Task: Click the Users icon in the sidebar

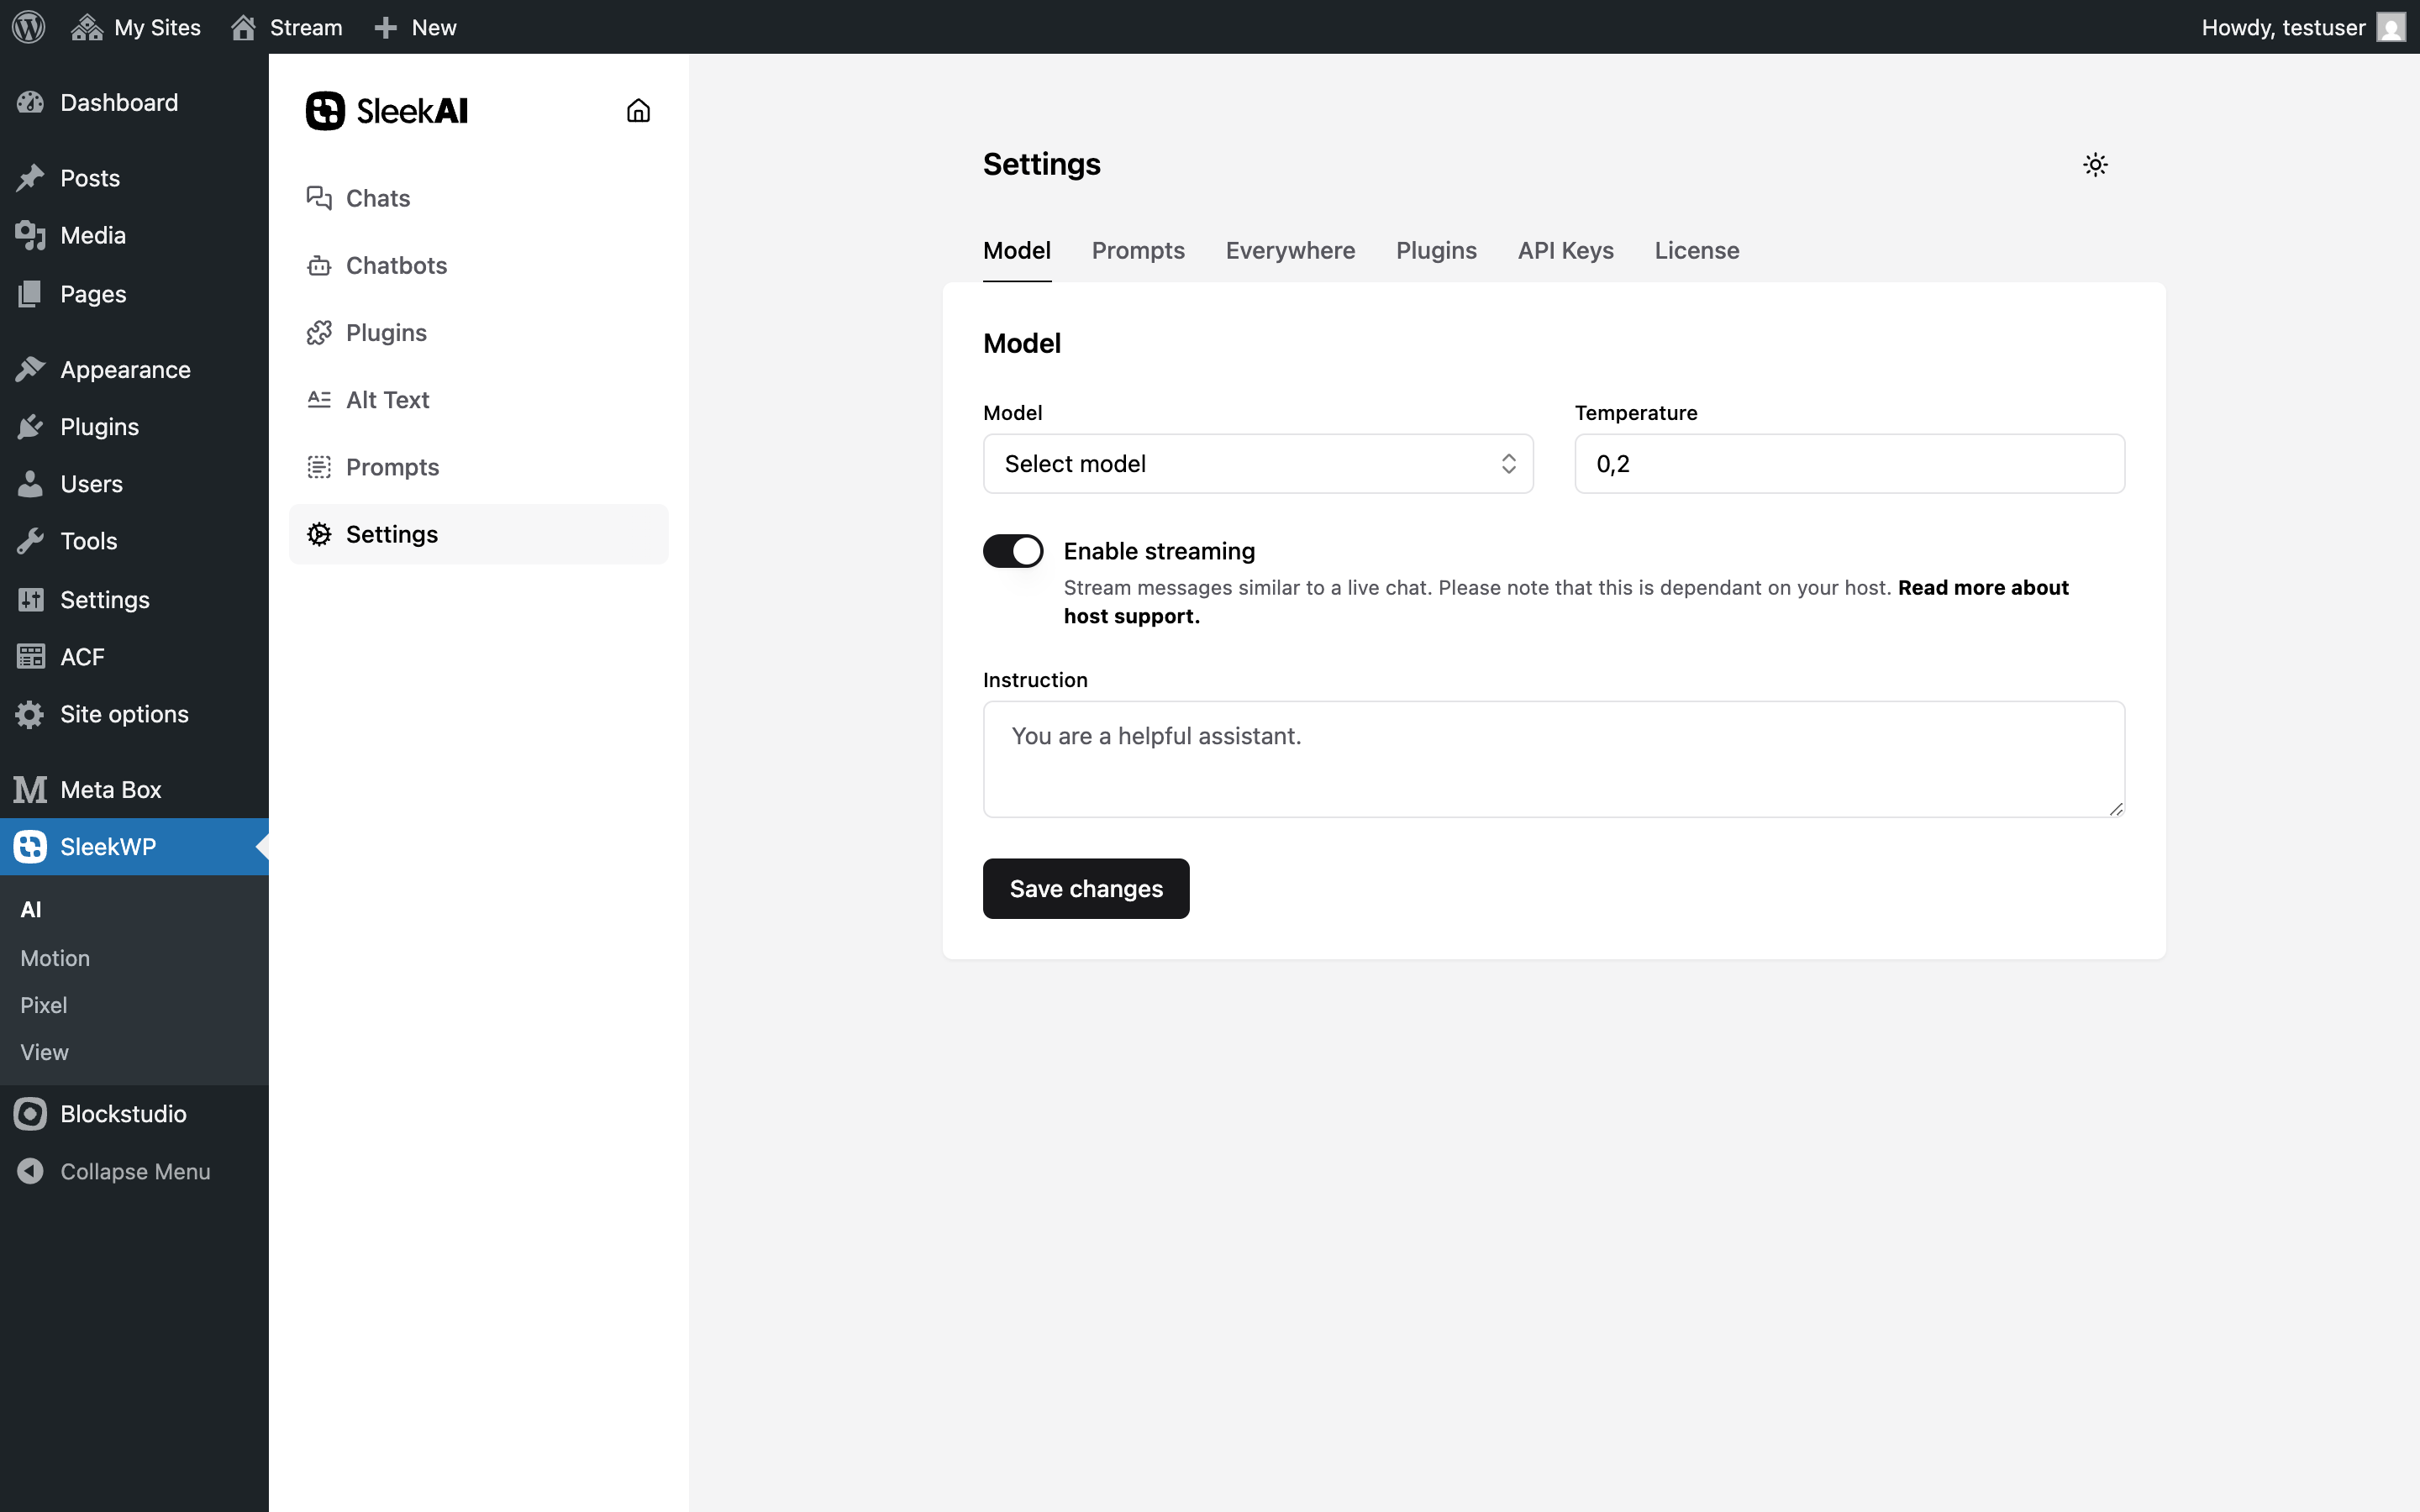Action: click(x=30, y=484)
